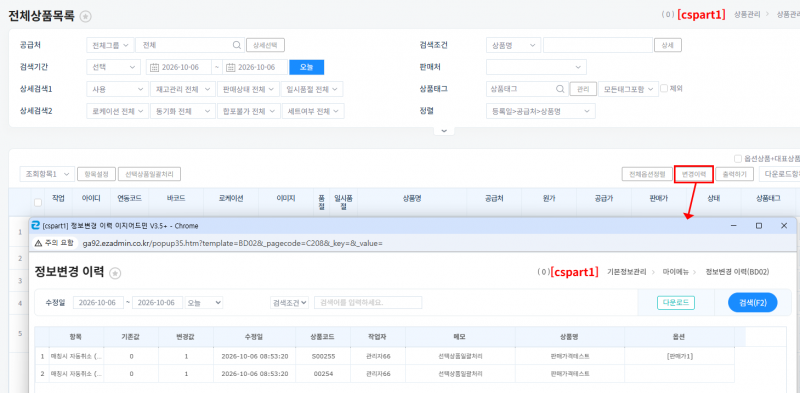Open the calendar icon of the start search date
The image size is (800, 393).
(155, 67)
